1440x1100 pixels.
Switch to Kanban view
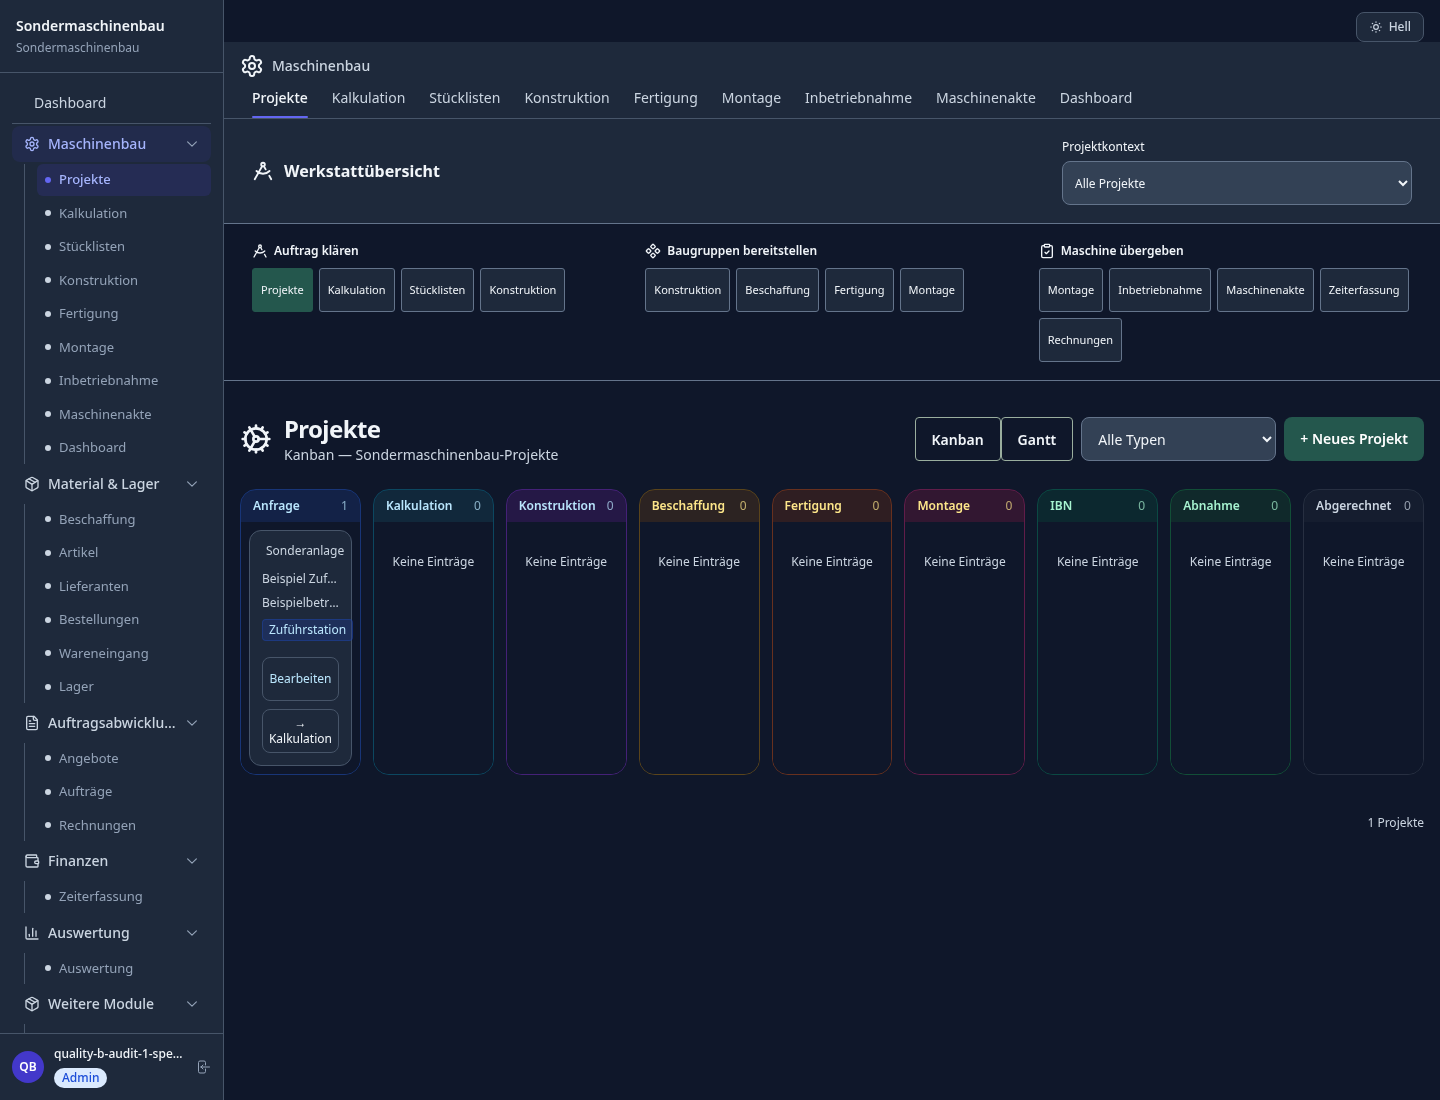(958, 439)
